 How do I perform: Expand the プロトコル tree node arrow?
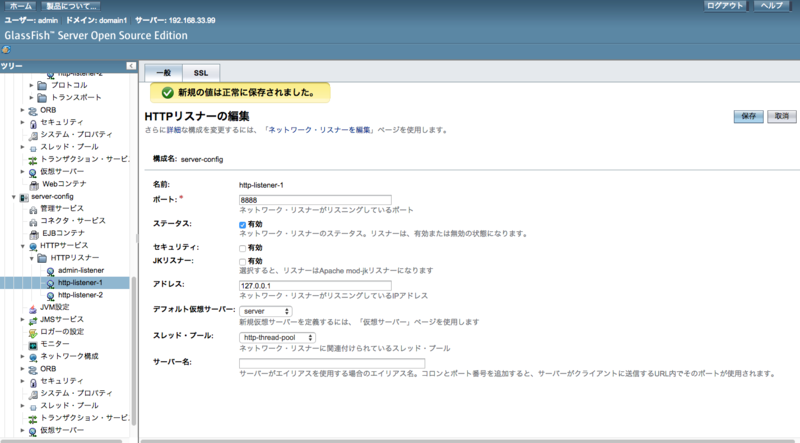pos(32,85)
